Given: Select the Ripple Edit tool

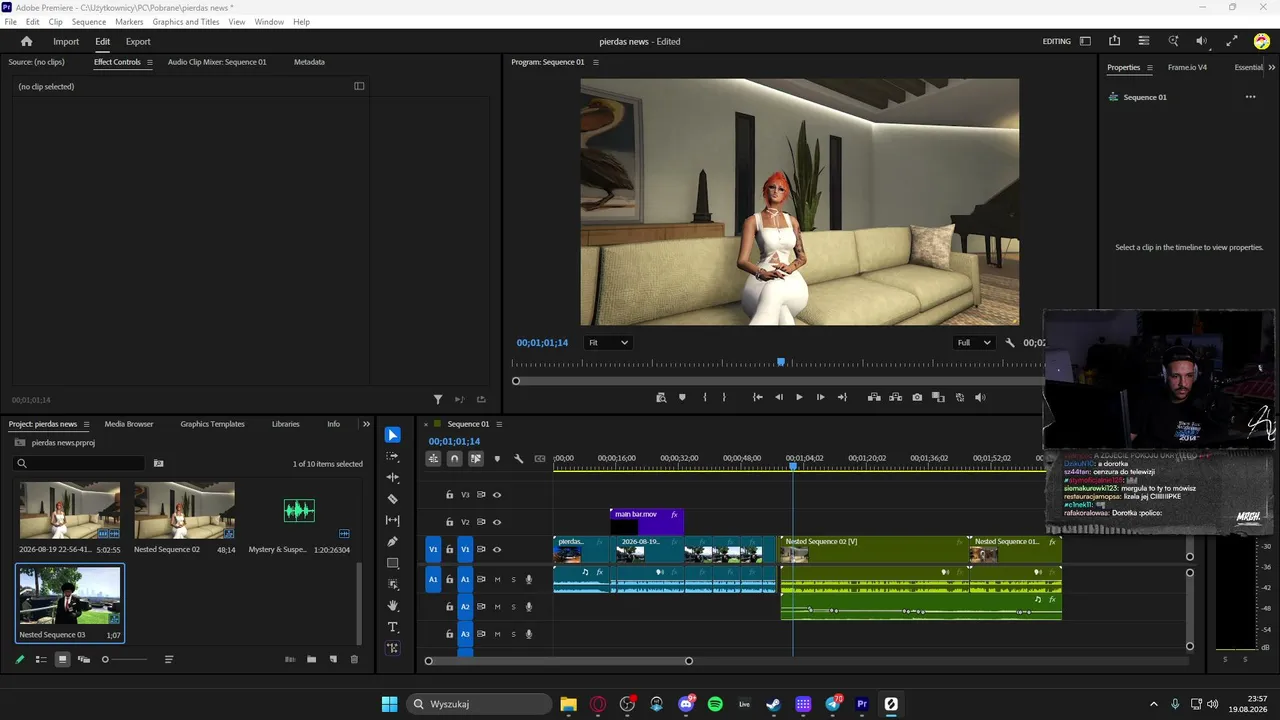Looking at the screenshot, I should click(393, 477).
